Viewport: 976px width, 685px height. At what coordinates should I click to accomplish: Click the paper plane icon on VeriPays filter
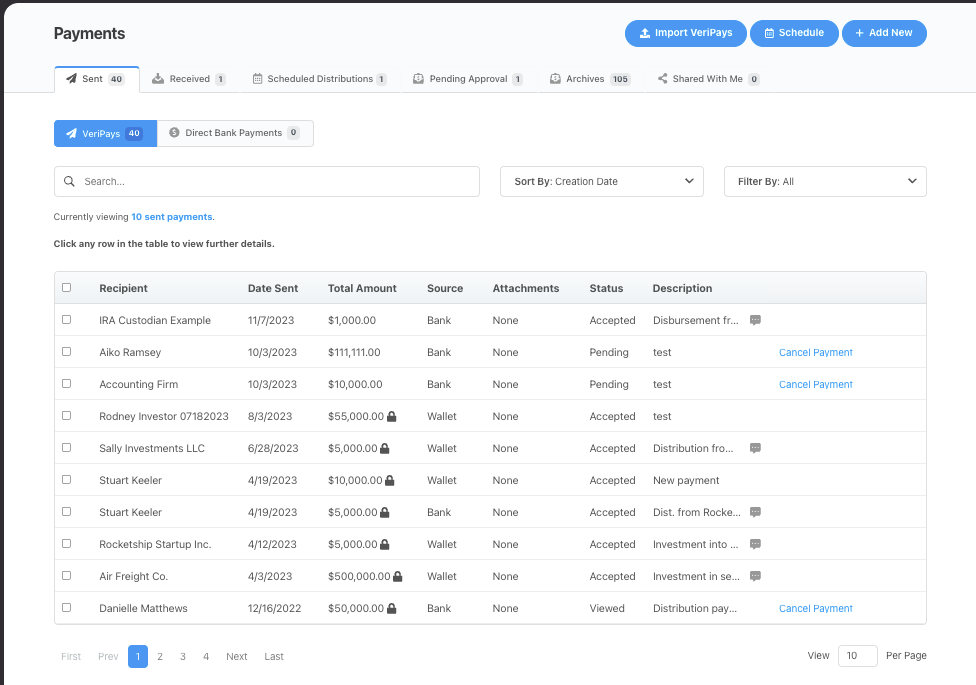(72, 132)
